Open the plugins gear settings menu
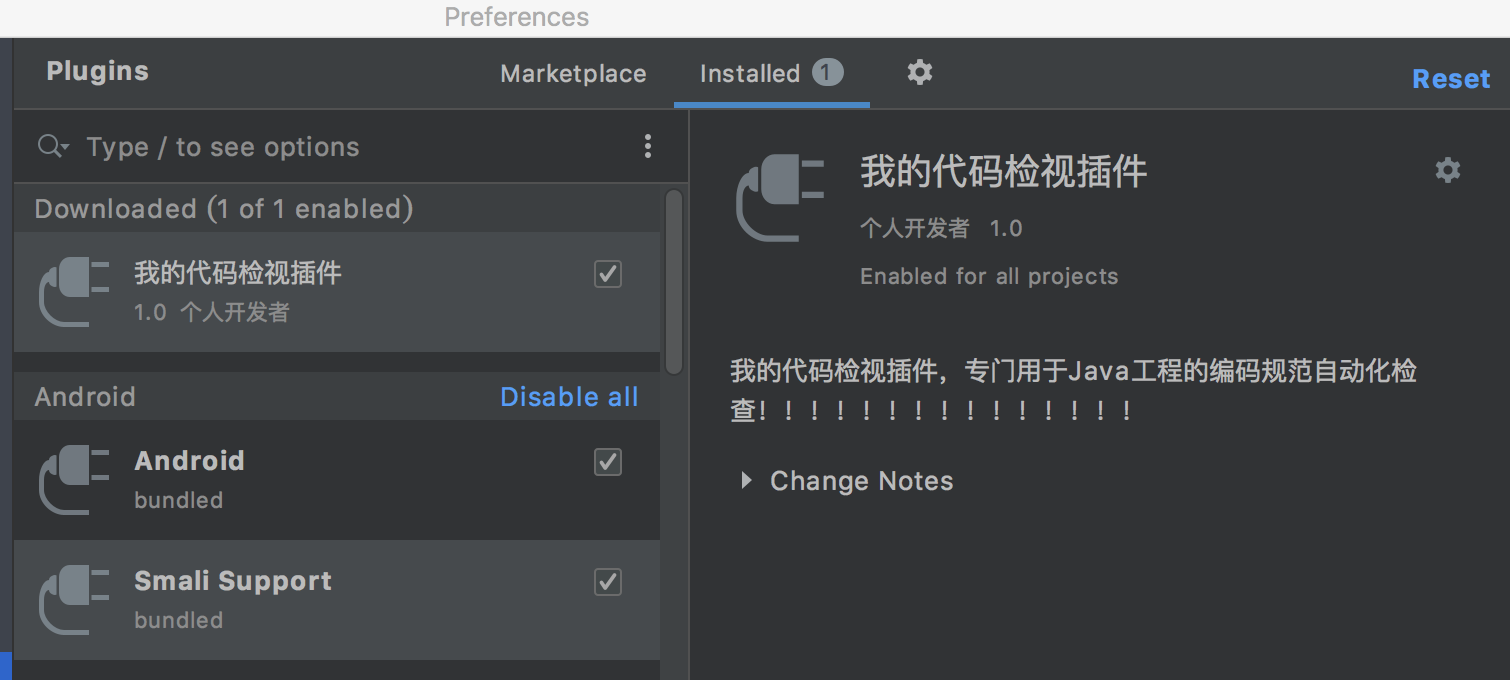 click(920, 72)
